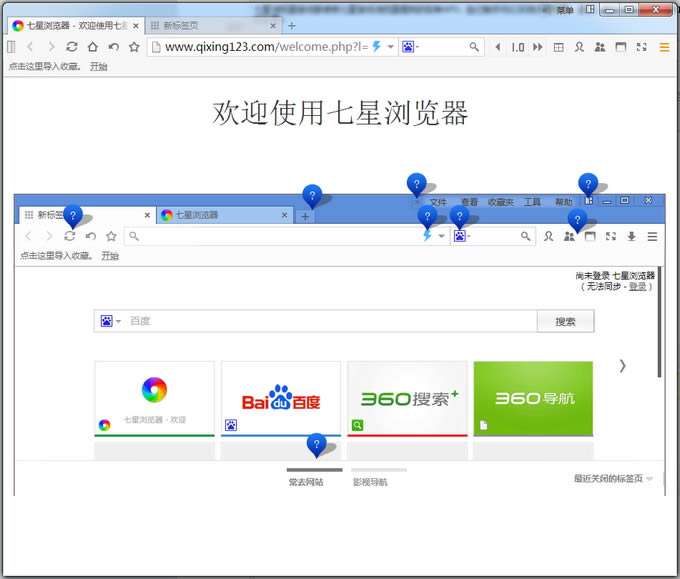The height and width of the screenshot is (579, 680).
Task: Click the 开始 link in the bookmarks bar
Action: tap(98, 67)
